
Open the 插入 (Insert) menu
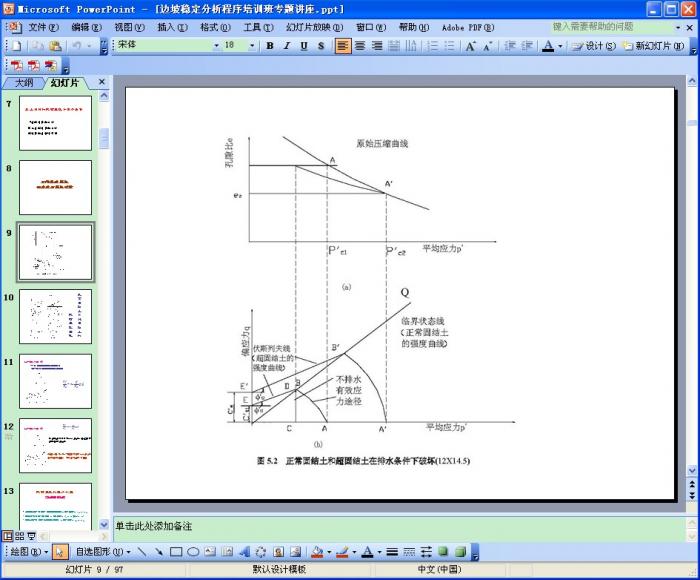click(x=171, y=27)
